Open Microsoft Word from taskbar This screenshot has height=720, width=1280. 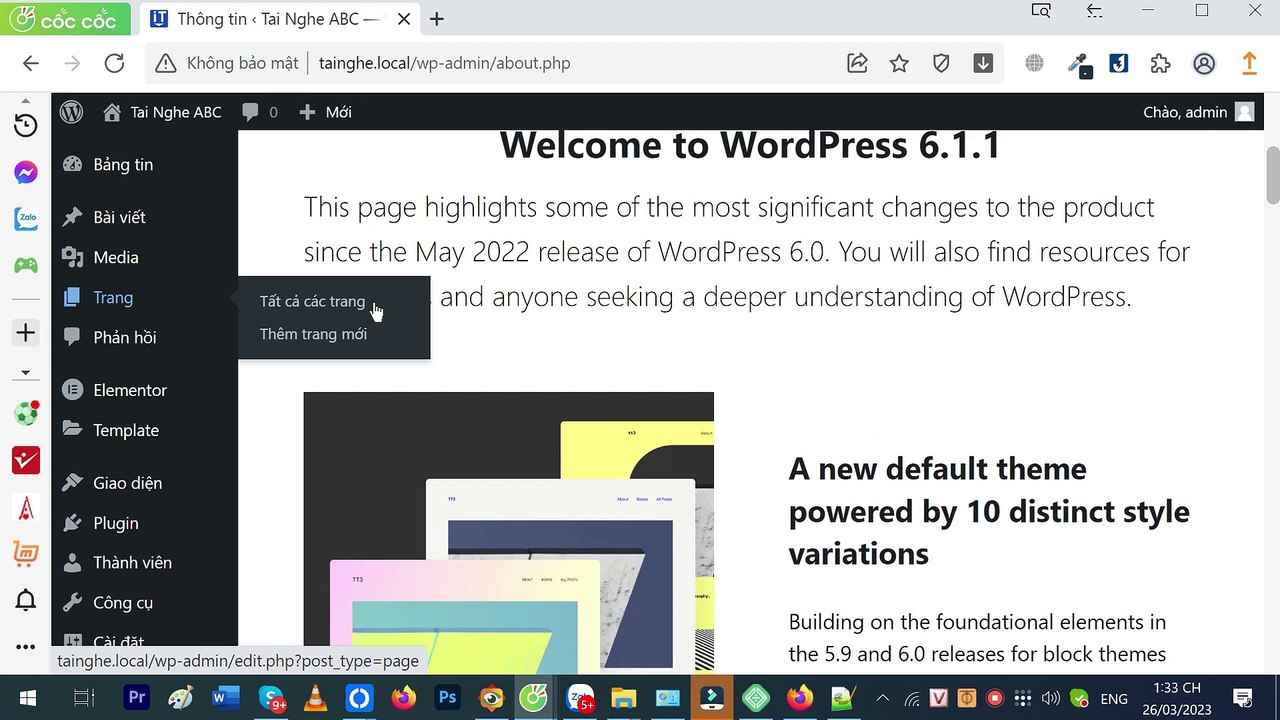tap(226, 698)
